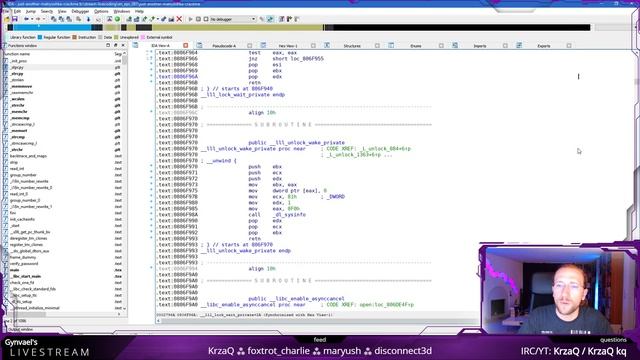640x360 pixels.
Task: Open the Debugger menu
Action: [80, 11]
